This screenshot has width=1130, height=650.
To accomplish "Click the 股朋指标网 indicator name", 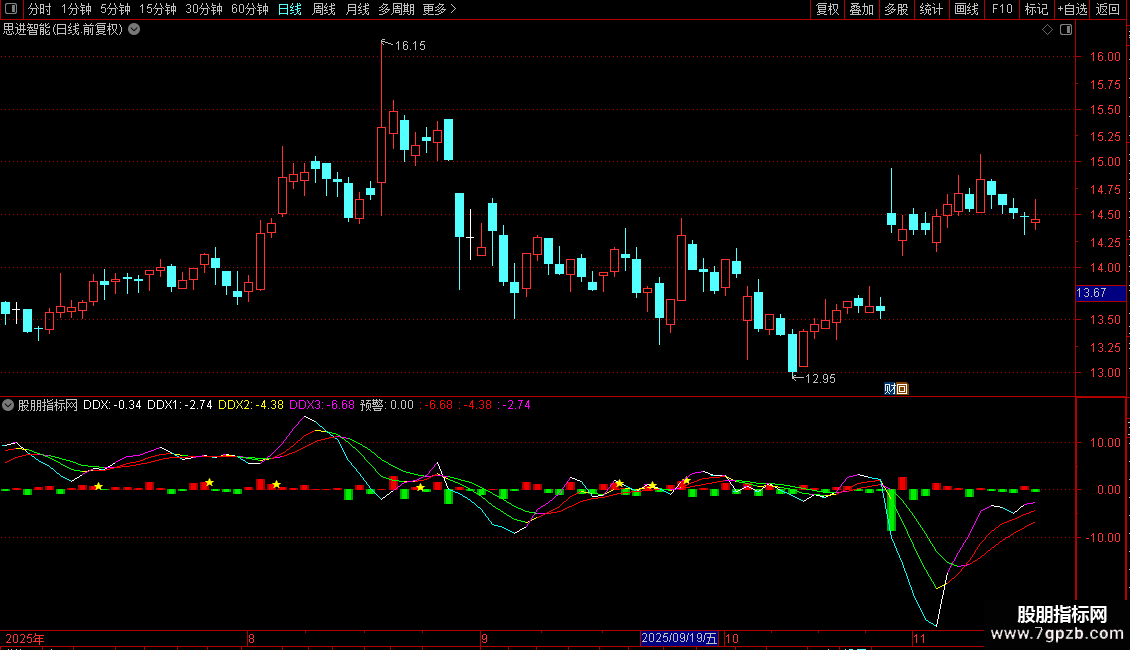I will pos(48,405).
